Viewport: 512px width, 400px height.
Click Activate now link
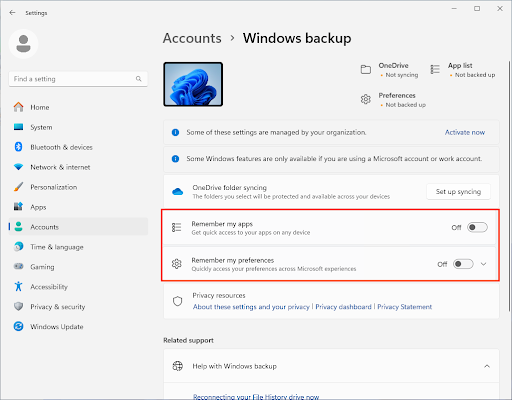point(465,132)
